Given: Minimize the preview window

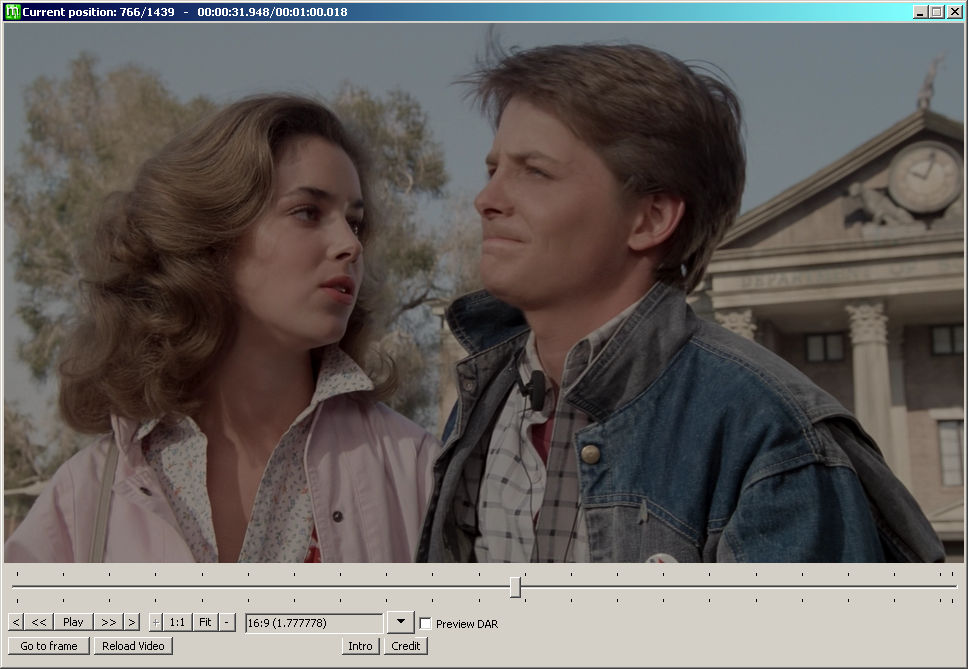Looking at the screenshot, I should (920, 12).
